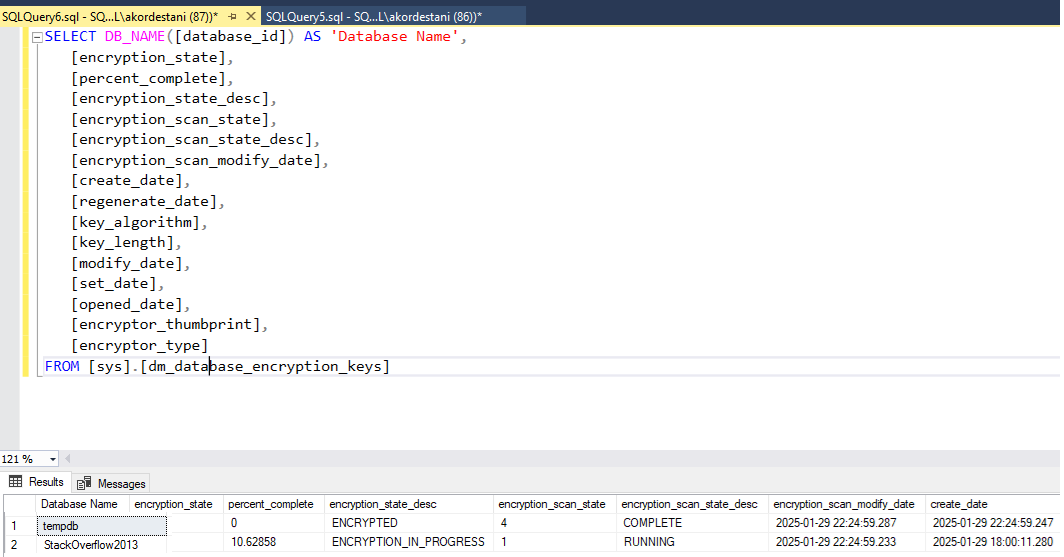Click the horizontal scrollbar left arrow
Image resolution: width=1064 pixels, height=557 pixels.
tap(67, 459)
